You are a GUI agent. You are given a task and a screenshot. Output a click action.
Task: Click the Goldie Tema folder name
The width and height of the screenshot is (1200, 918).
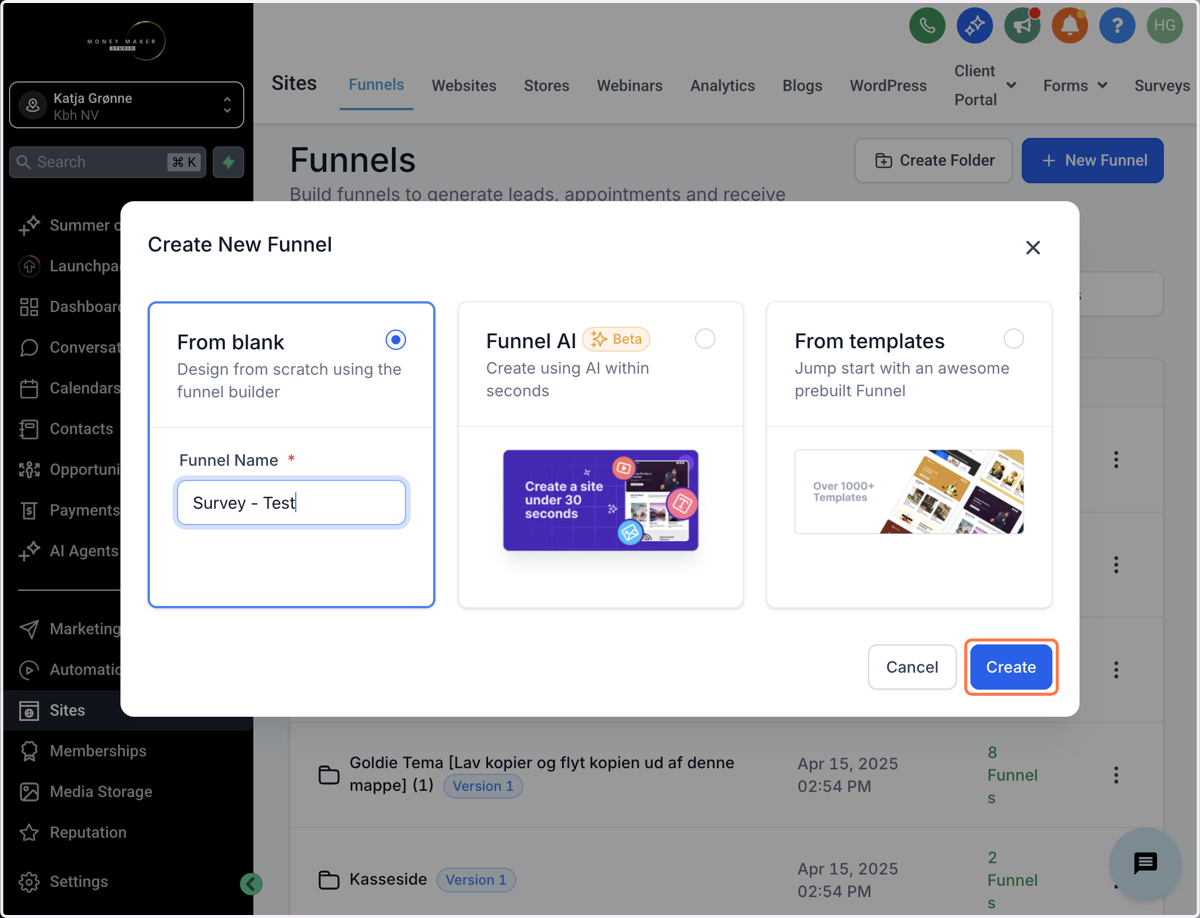pyautogui.click(x=542, y=774)
